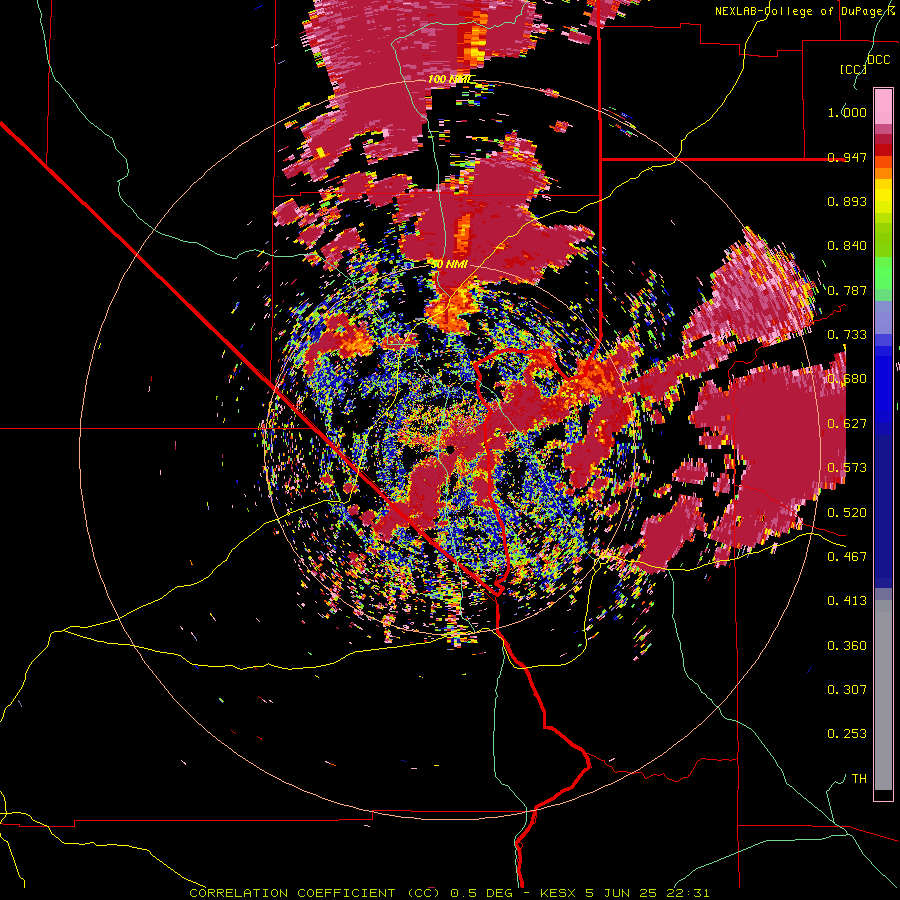Viewport: 900px width, 900px height.
Task: Click the NEXLAB-College of DuPage credit text
Action: coord(801,11)
